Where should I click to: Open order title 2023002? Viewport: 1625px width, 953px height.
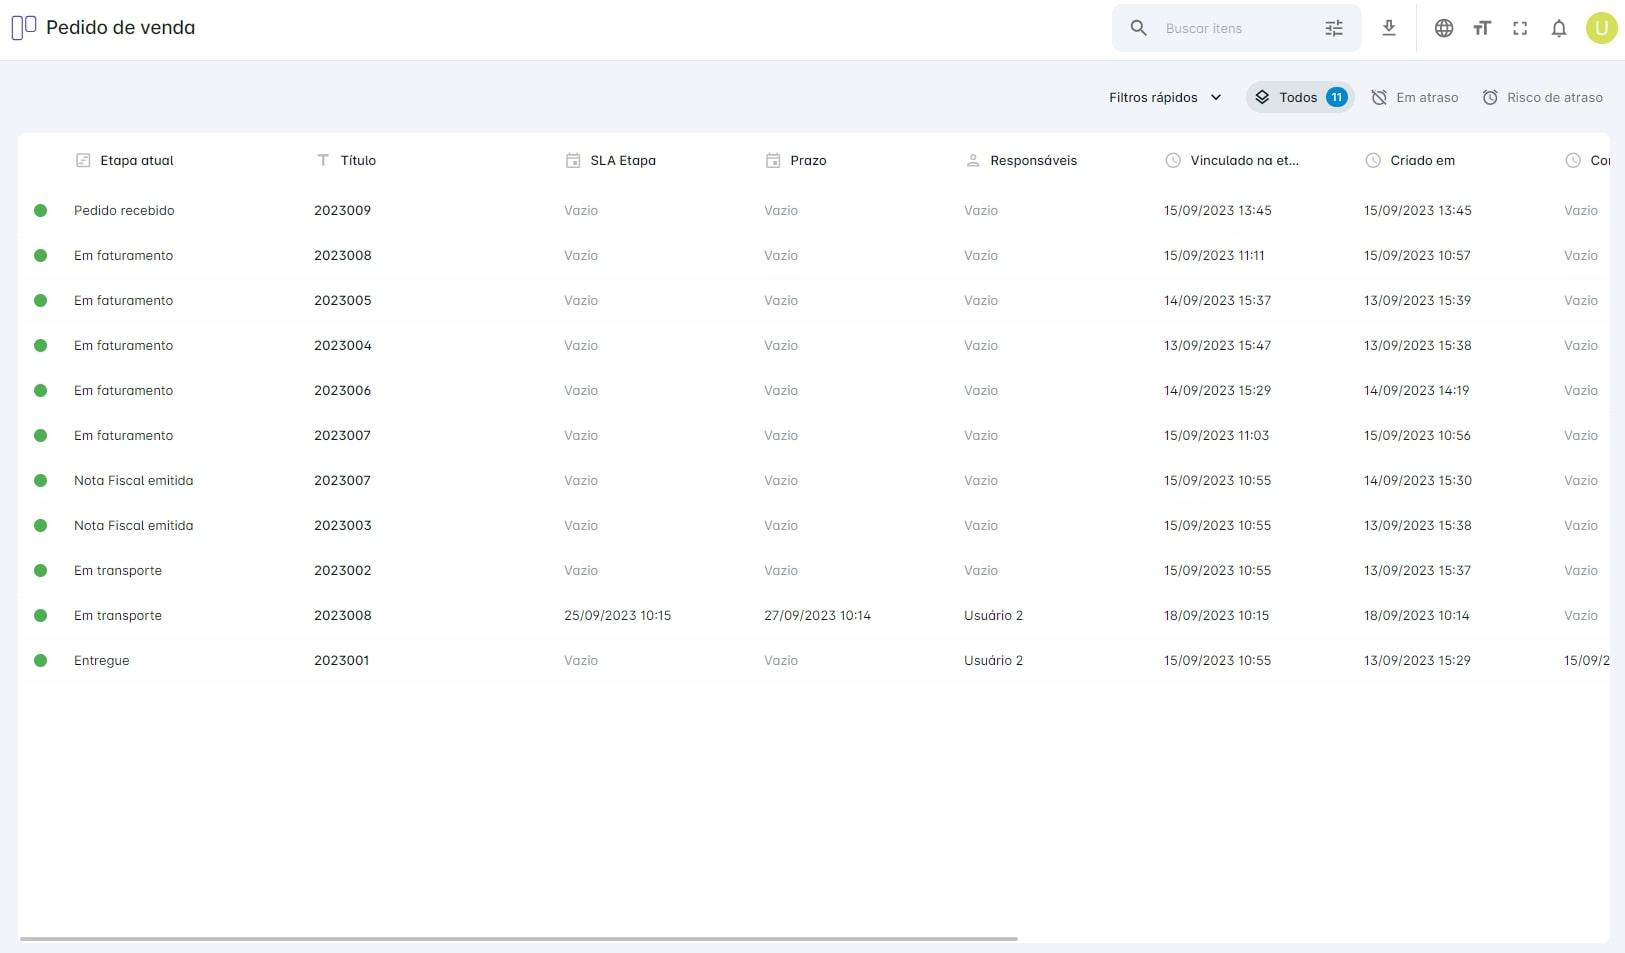pos(342,570)
